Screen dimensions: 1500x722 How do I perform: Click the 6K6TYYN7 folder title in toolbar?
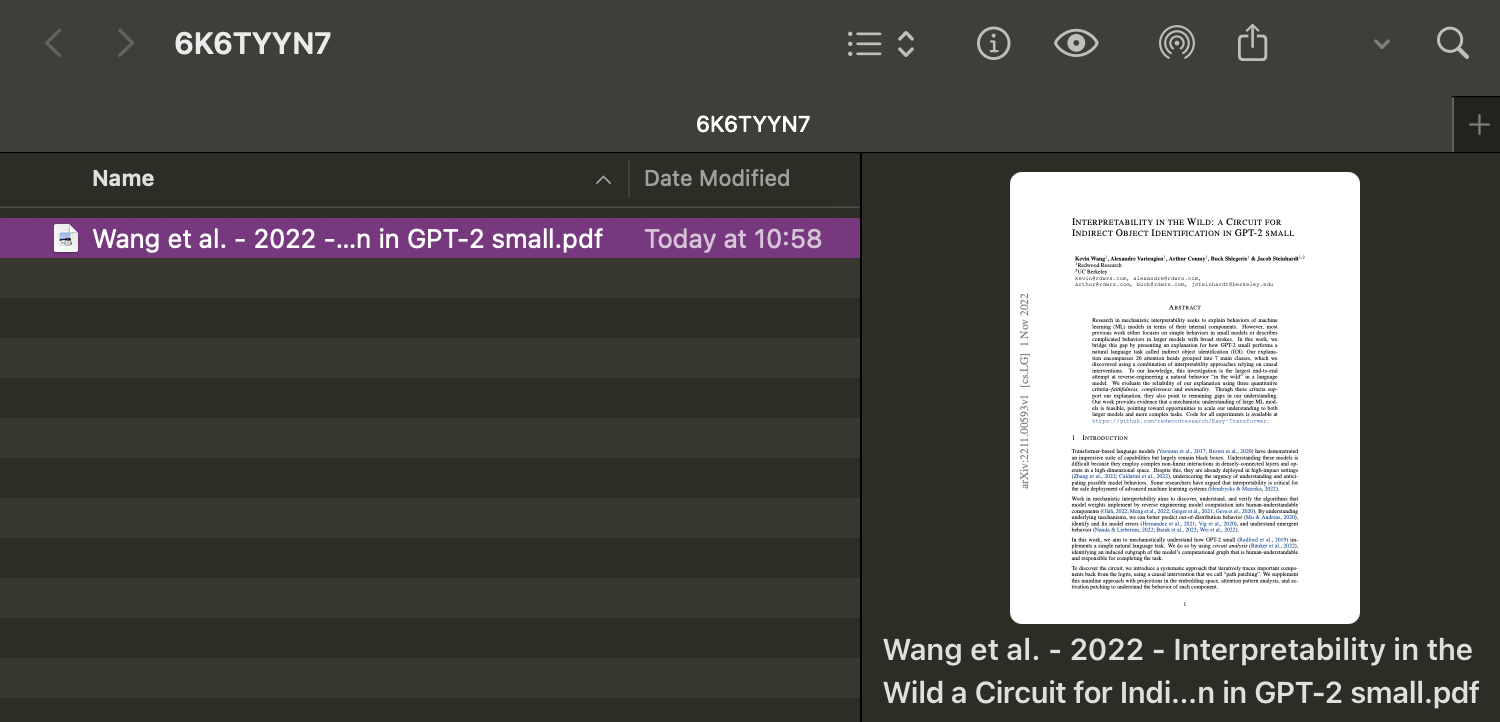click(x=252, y=44)
